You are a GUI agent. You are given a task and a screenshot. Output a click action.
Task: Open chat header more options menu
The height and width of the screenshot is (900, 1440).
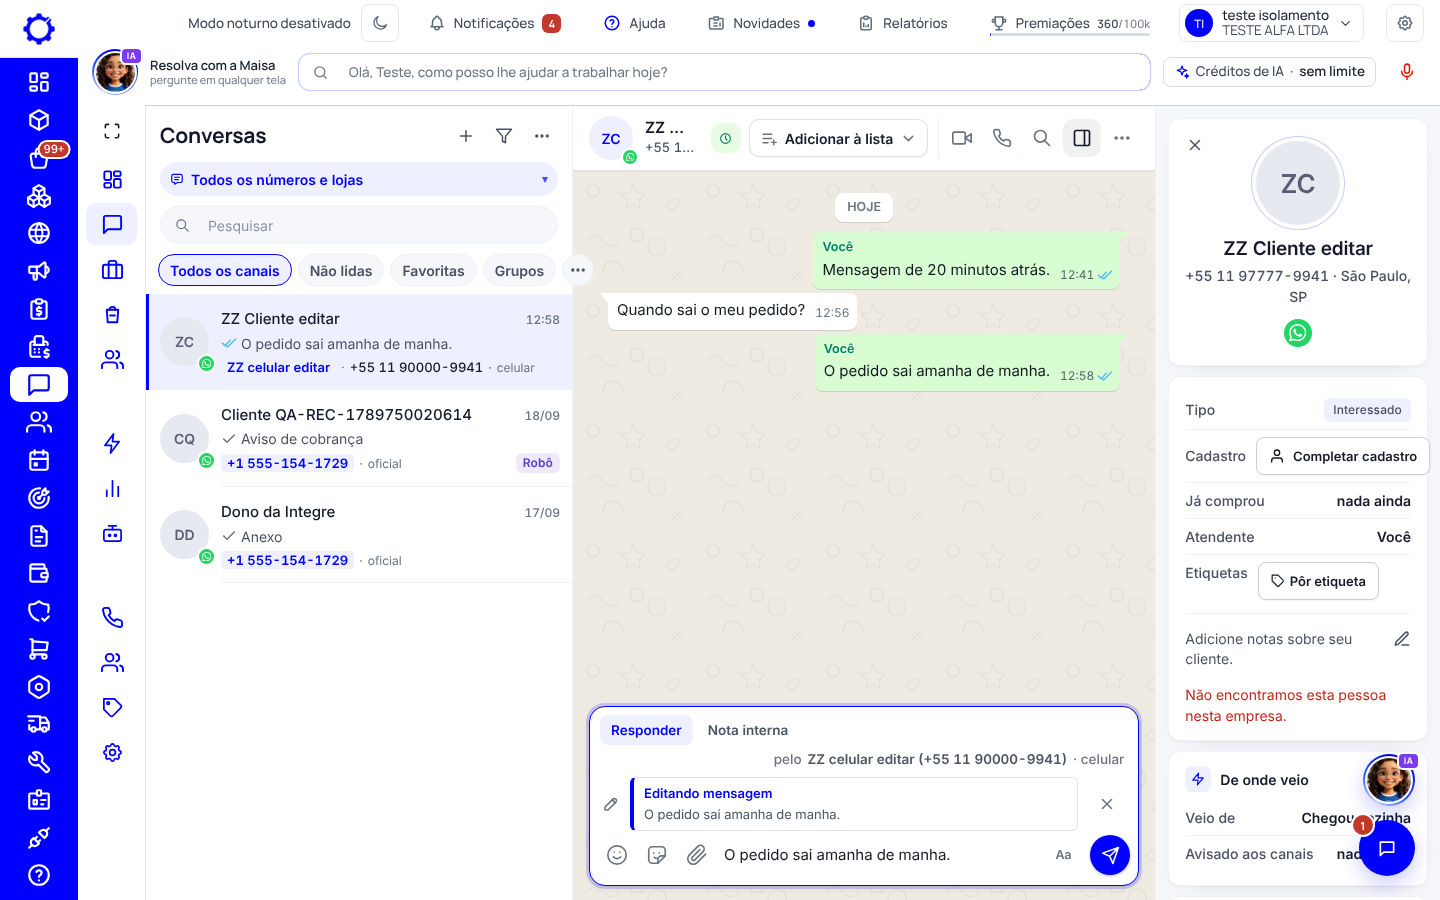tap(1122, 138)
